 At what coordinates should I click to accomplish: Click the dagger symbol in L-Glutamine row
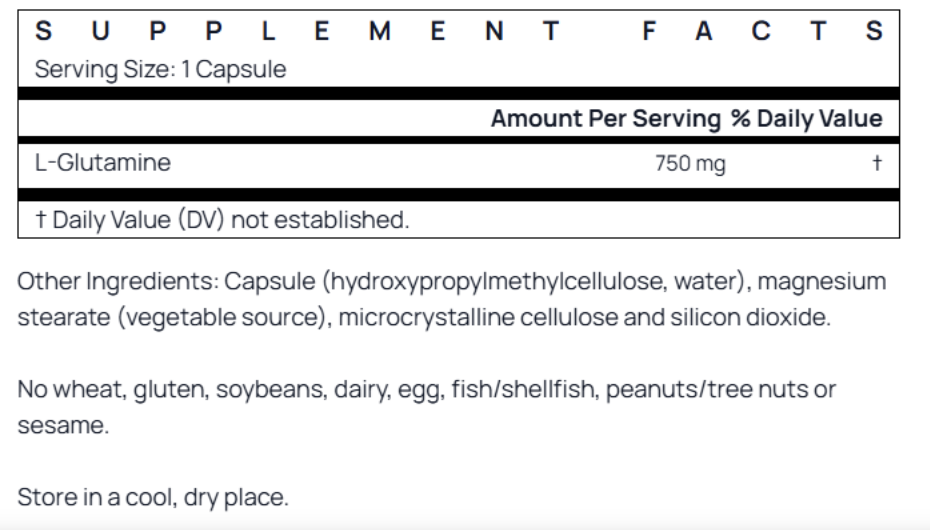click(876, 163)
